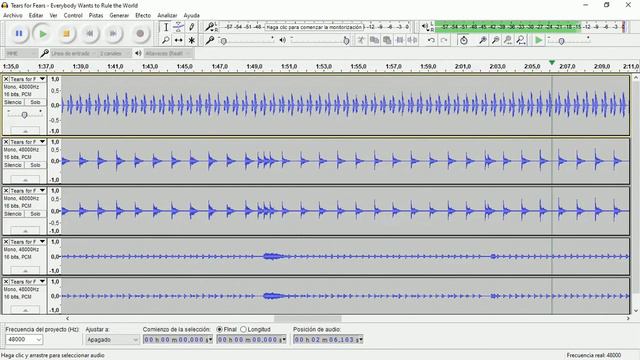
Task: Start playback with the green Play button
Action: (x=42, y=33)
